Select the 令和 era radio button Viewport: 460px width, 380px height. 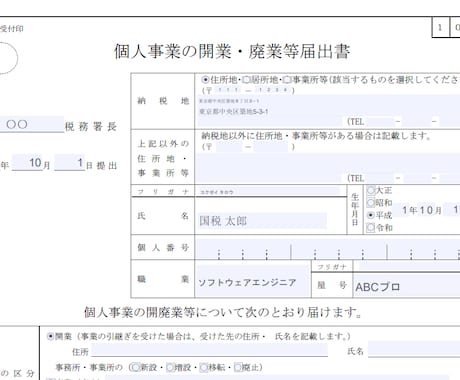(371, 228)
